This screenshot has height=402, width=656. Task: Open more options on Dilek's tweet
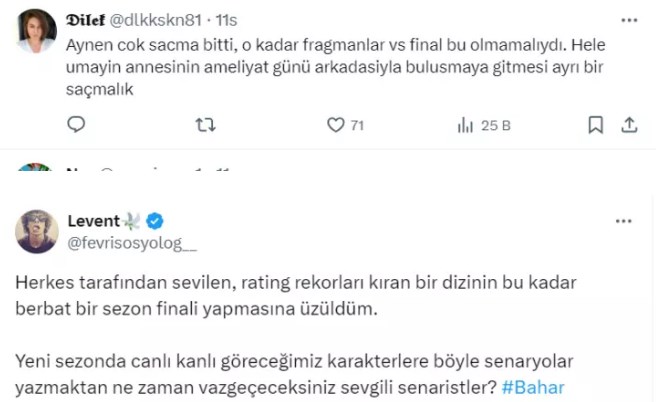click(629, 20)
